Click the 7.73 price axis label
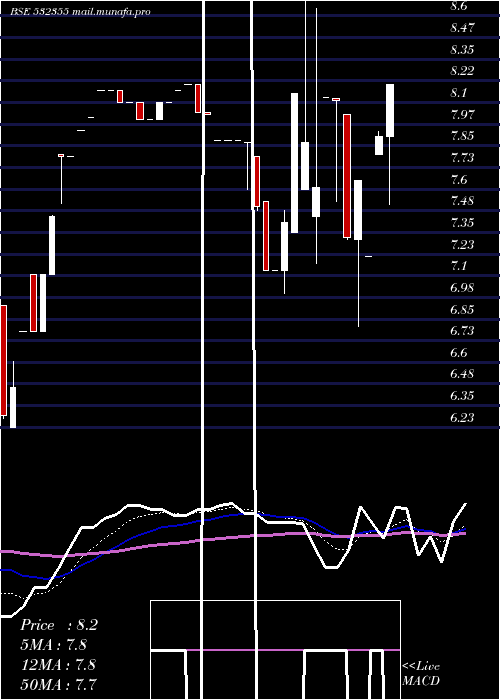The image size is (500, 700). (x=462, y=158)
